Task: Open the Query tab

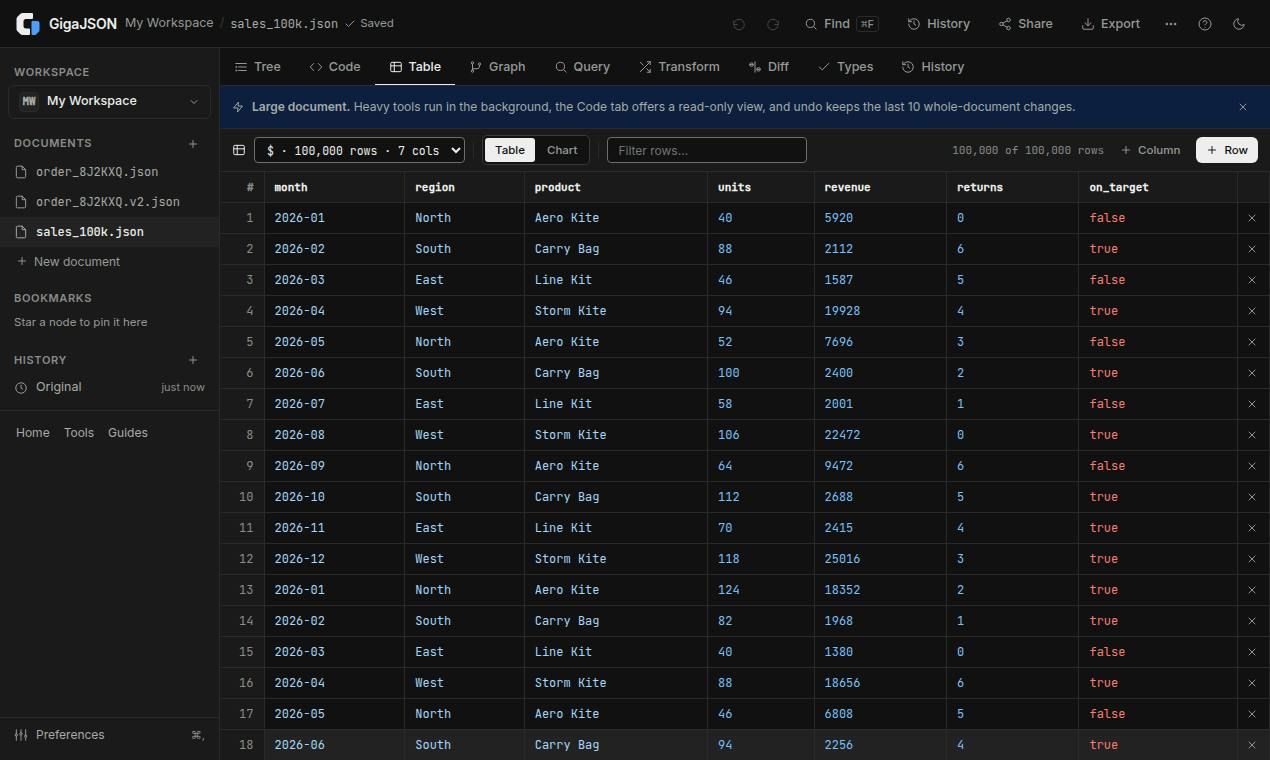Action: point(582,67)
